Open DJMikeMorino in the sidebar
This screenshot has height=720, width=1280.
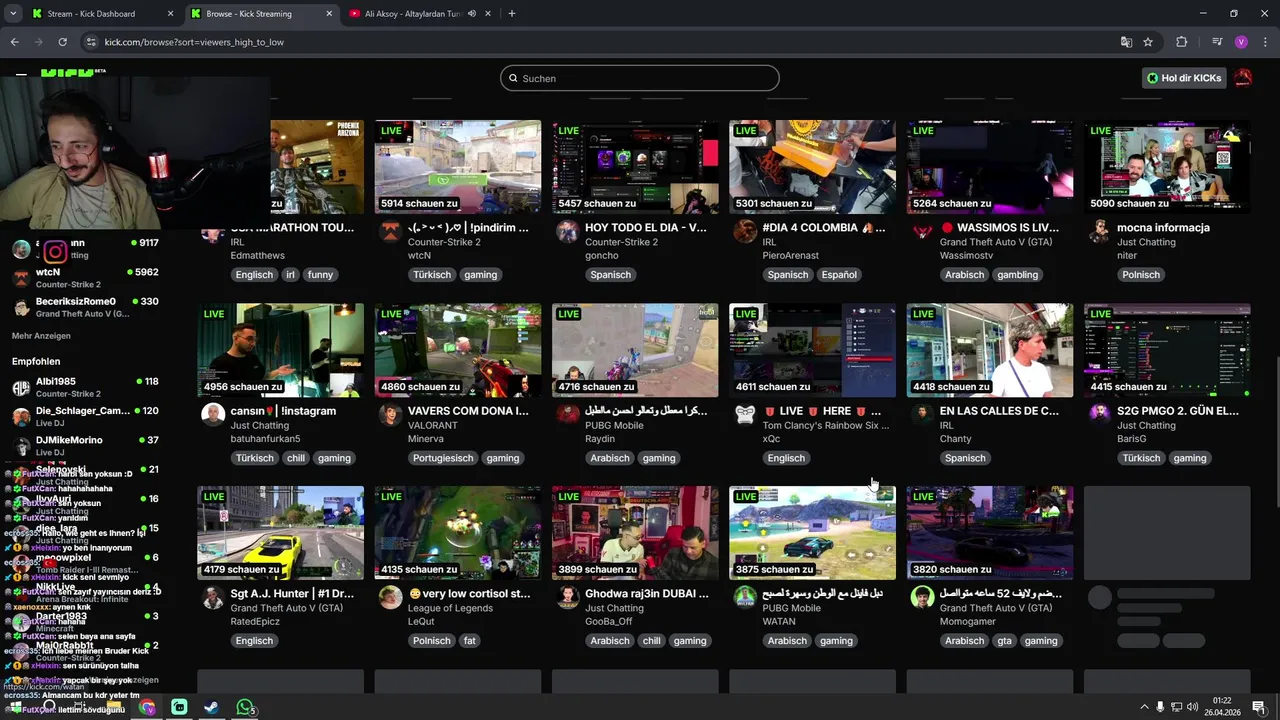point(85,446)
